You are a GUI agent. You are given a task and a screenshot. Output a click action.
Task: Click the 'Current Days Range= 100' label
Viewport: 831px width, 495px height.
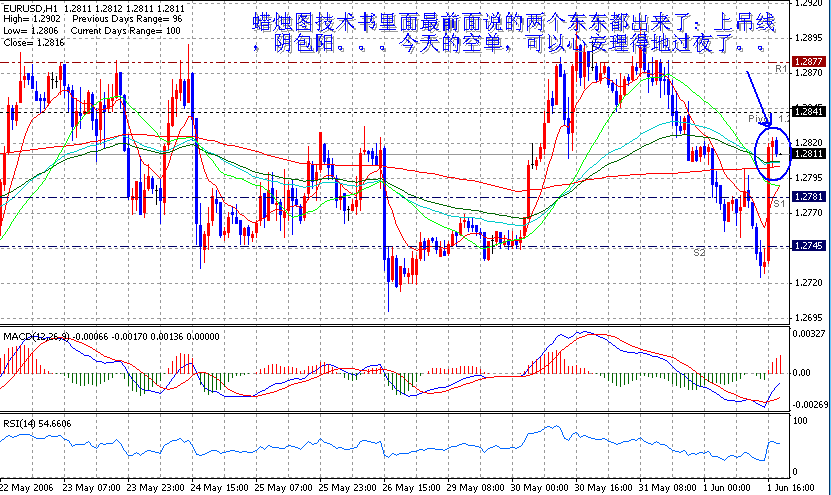126,31
